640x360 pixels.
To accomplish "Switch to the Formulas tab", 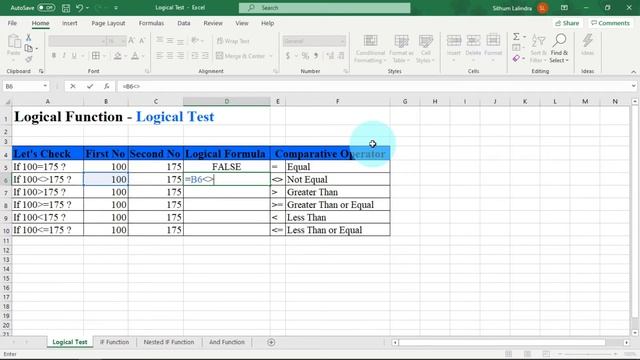I will (x=151, y=23).
